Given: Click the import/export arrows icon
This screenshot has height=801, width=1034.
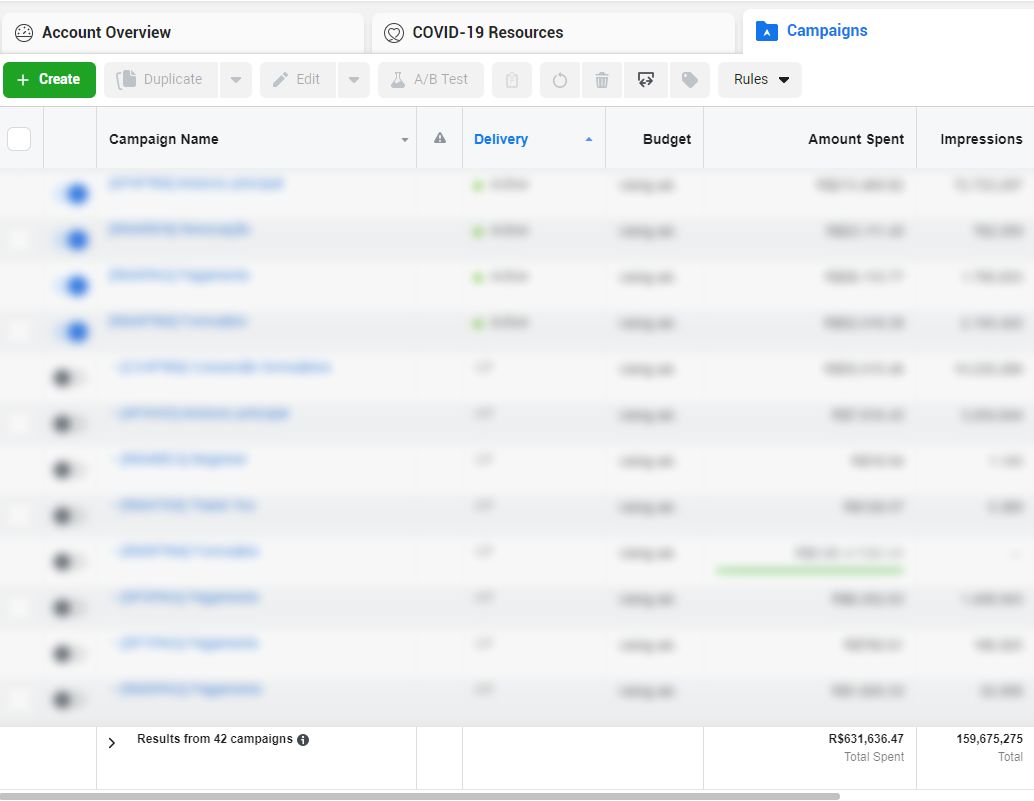Looking at the screenshot, I should 646,80.
